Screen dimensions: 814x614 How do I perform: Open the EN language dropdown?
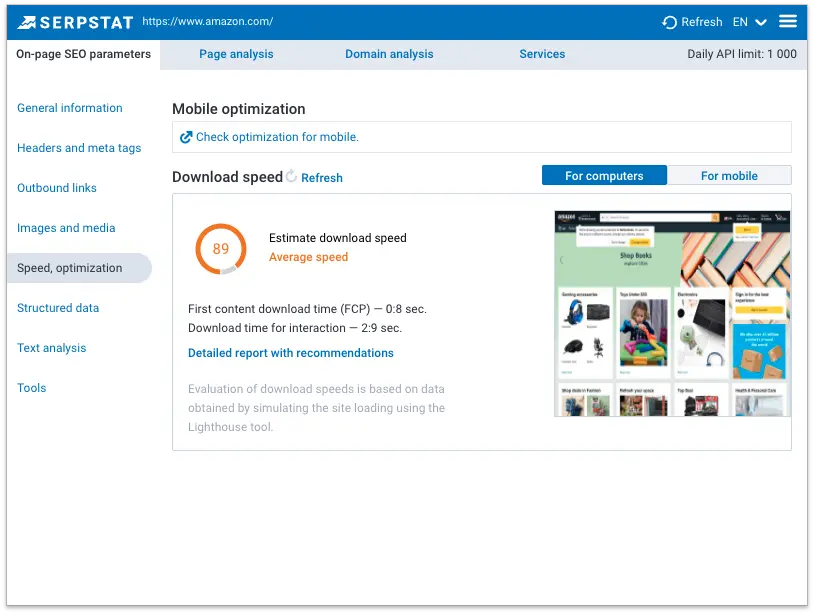click(x=747, y=21)
